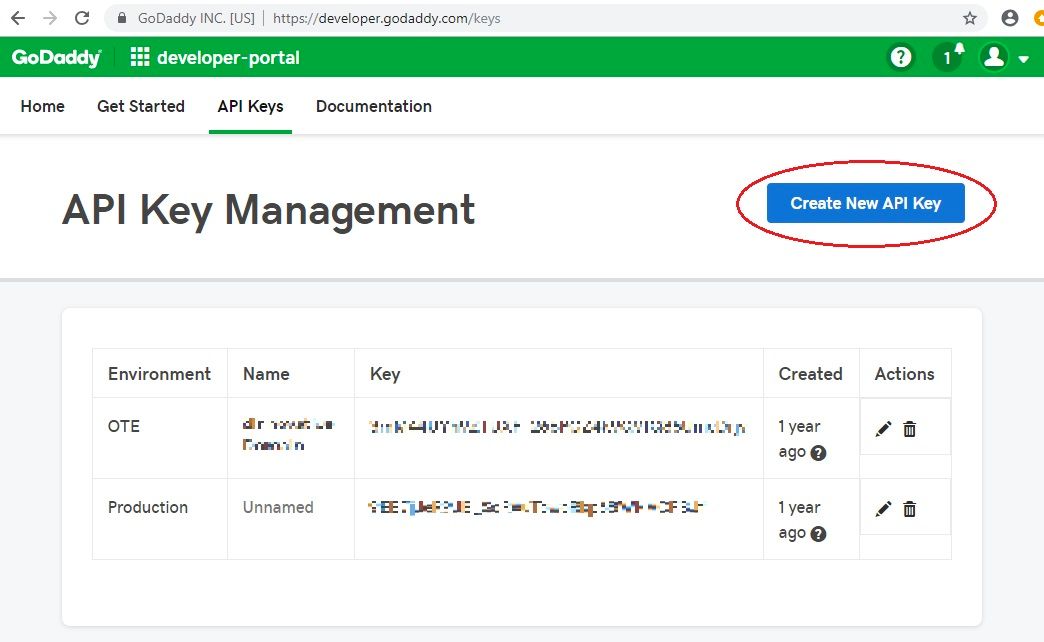Switch to the Get Started tab
Screen dimensions: 1044x642
(140, 106)
